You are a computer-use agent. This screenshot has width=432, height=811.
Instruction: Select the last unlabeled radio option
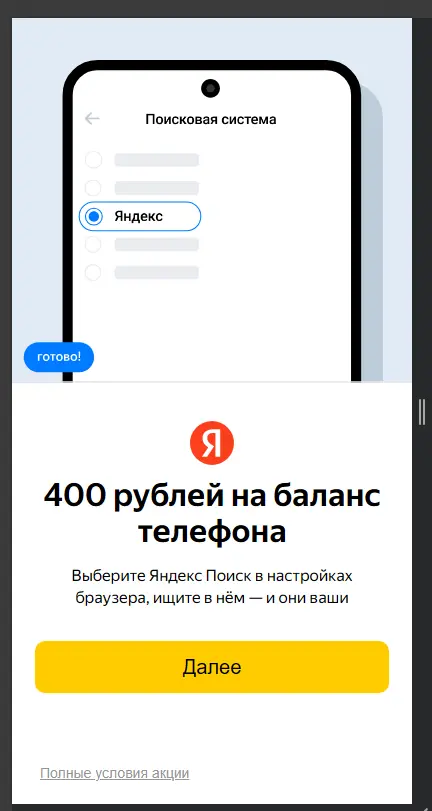pyautogui.click(x=93, y=273)
